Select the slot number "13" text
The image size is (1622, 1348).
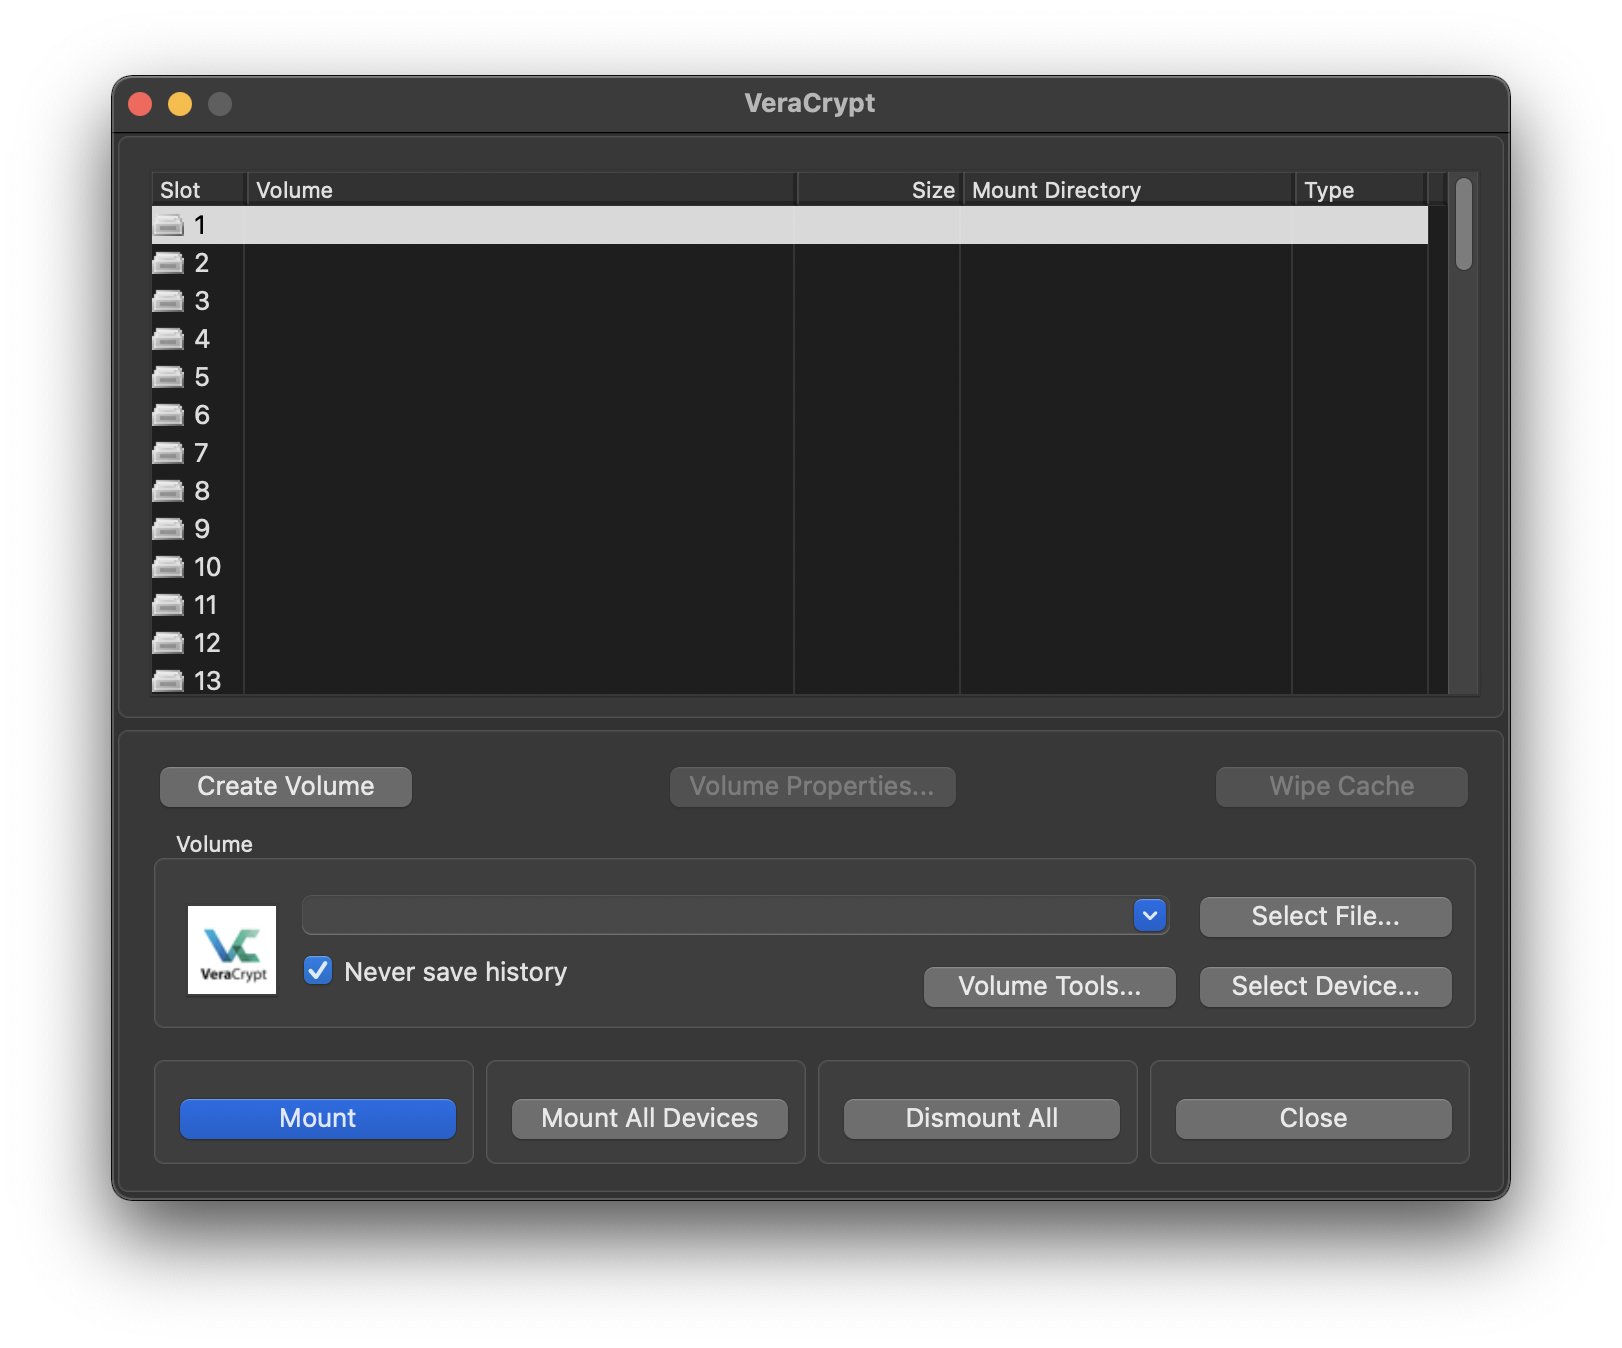[207, 682]
